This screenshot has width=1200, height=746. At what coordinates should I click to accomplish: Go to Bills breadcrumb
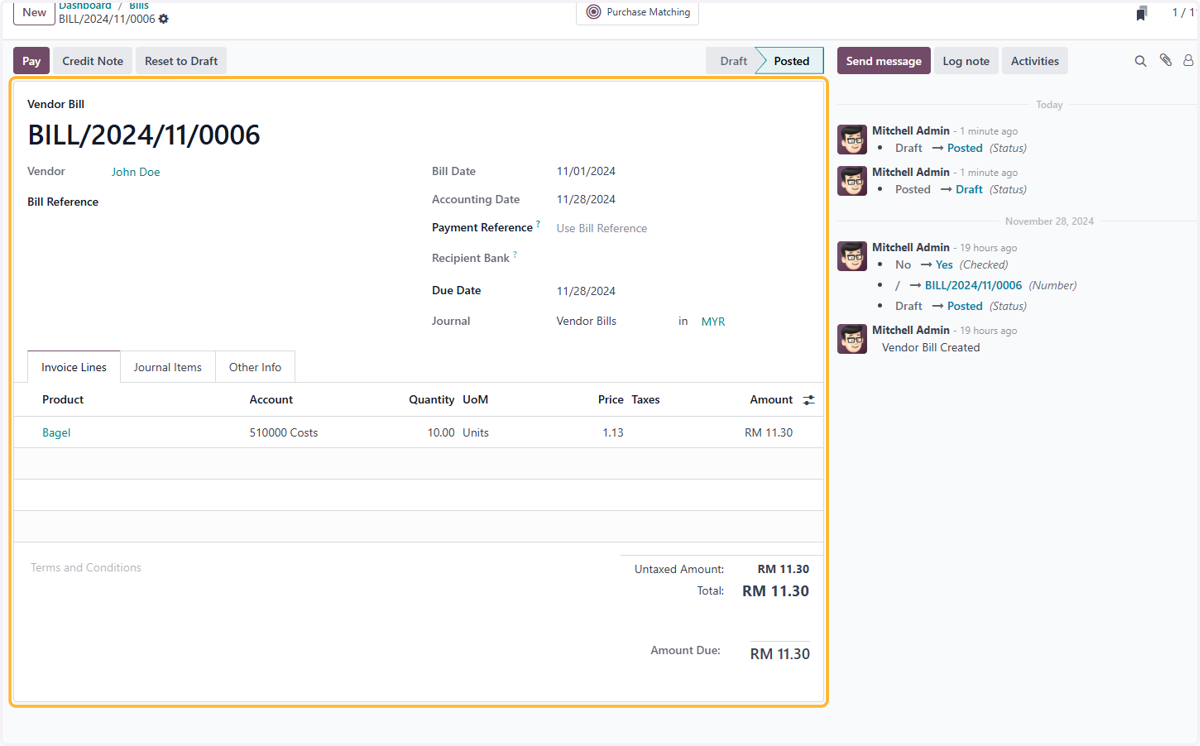(x=139, y=6)
